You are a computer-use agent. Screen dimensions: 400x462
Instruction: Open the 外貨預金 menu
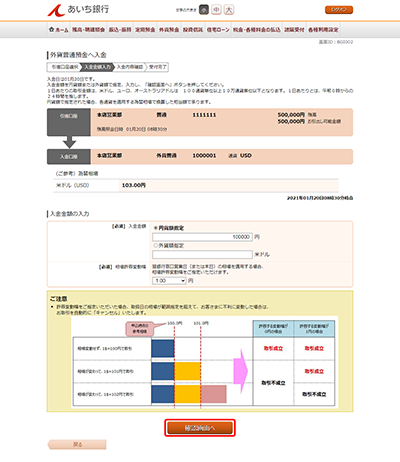coord(169,30)
